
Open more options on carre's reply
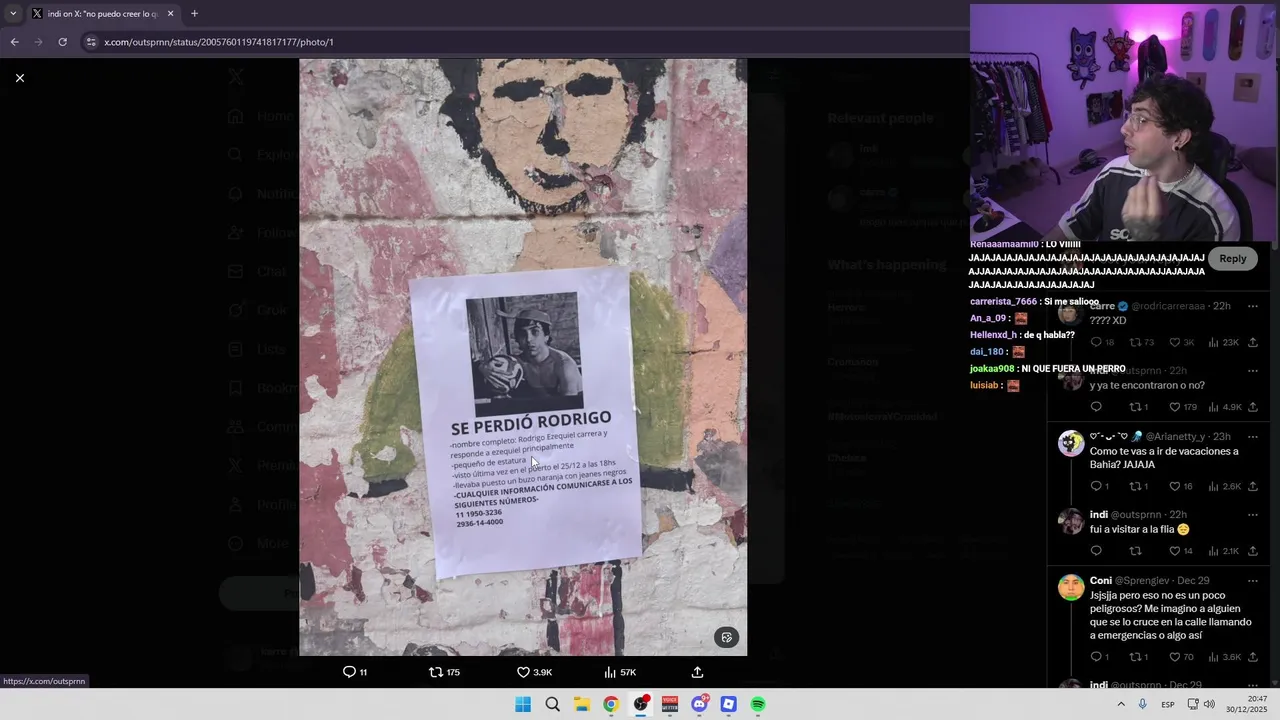point(1252,306)
